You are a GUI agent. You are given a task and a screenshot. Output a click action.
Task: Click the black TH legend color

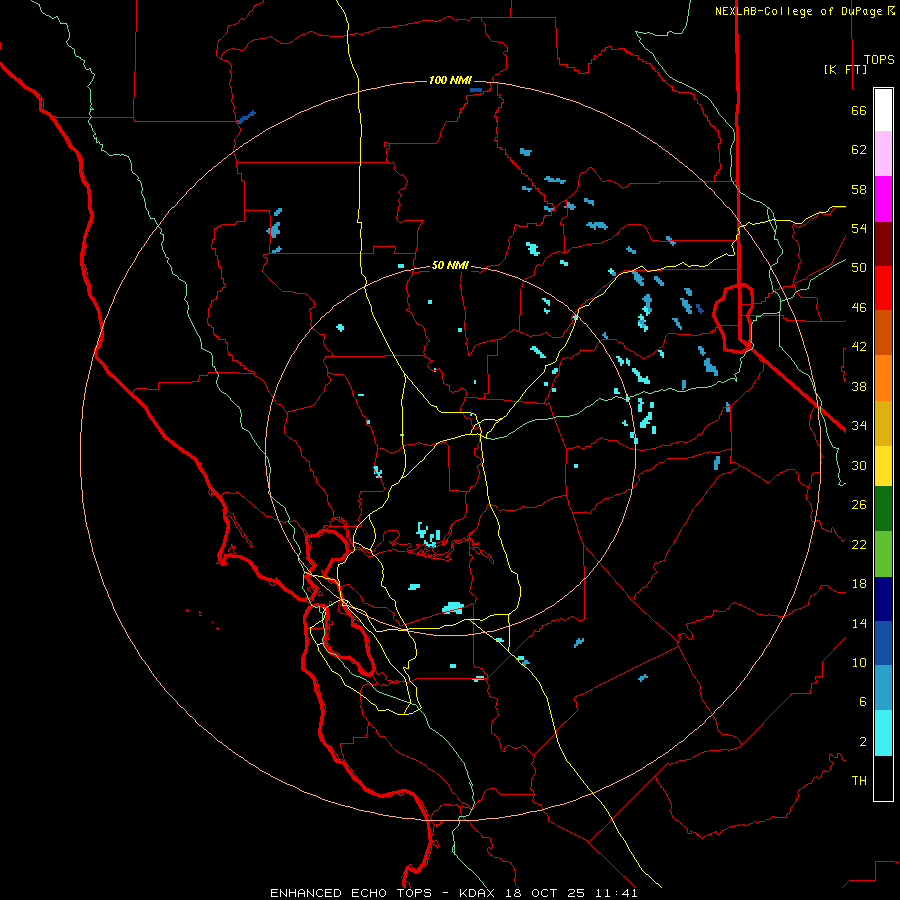pyautogui.click(x=883, y=778)
